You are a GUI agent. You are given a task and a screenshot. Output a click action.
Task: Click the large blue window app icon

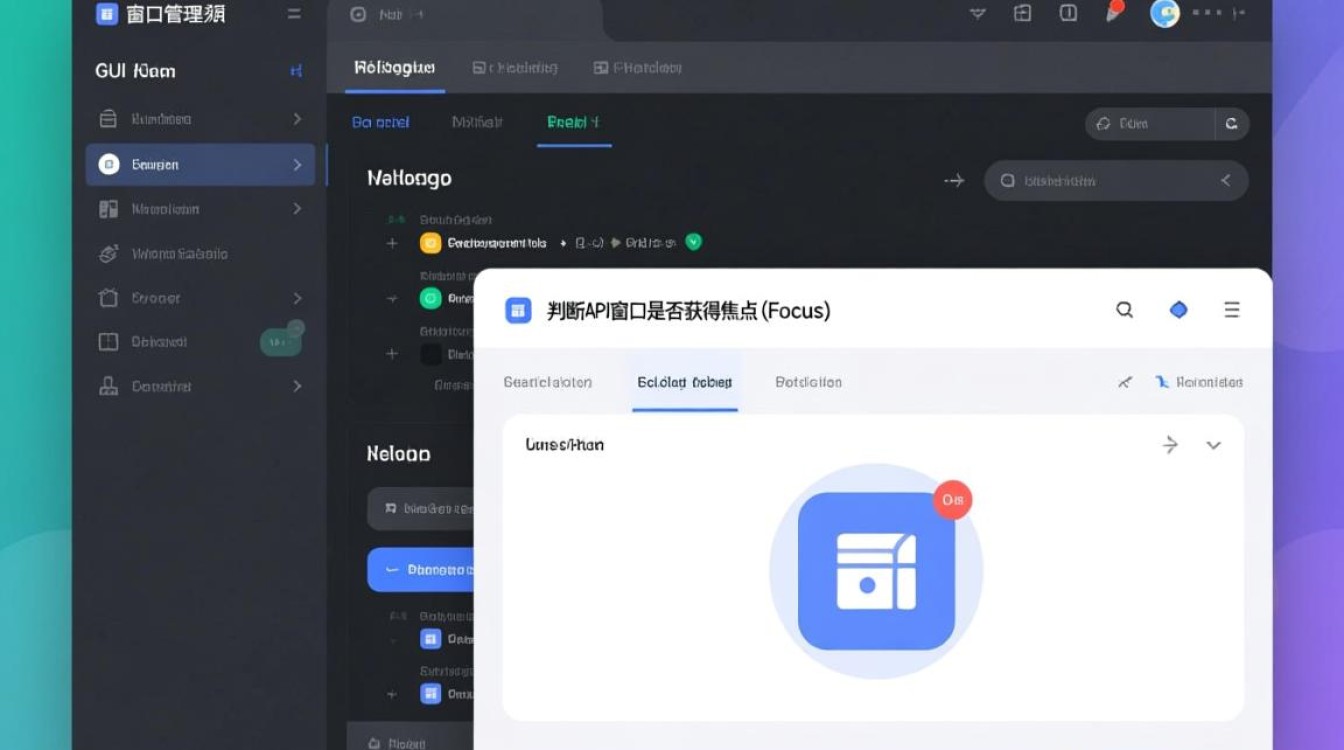tap(876, 571)
